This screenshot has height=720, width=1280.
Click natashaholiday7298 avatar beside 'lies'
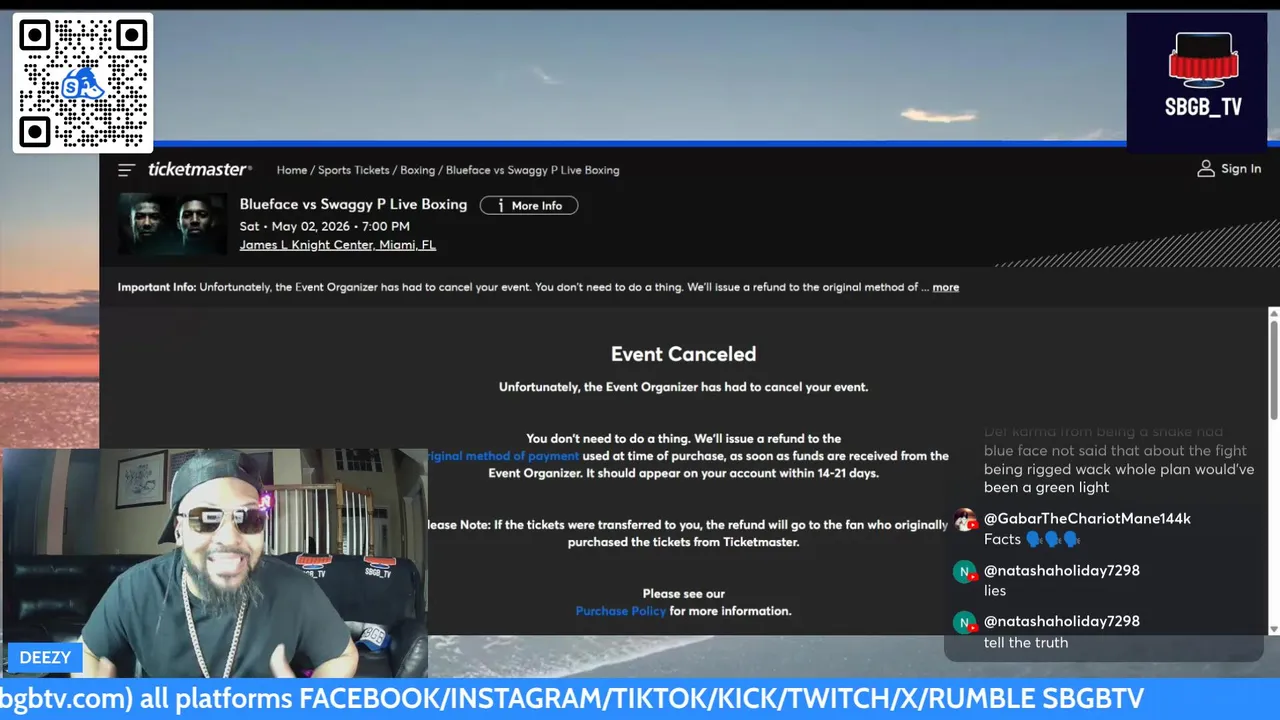pos(965,572)
